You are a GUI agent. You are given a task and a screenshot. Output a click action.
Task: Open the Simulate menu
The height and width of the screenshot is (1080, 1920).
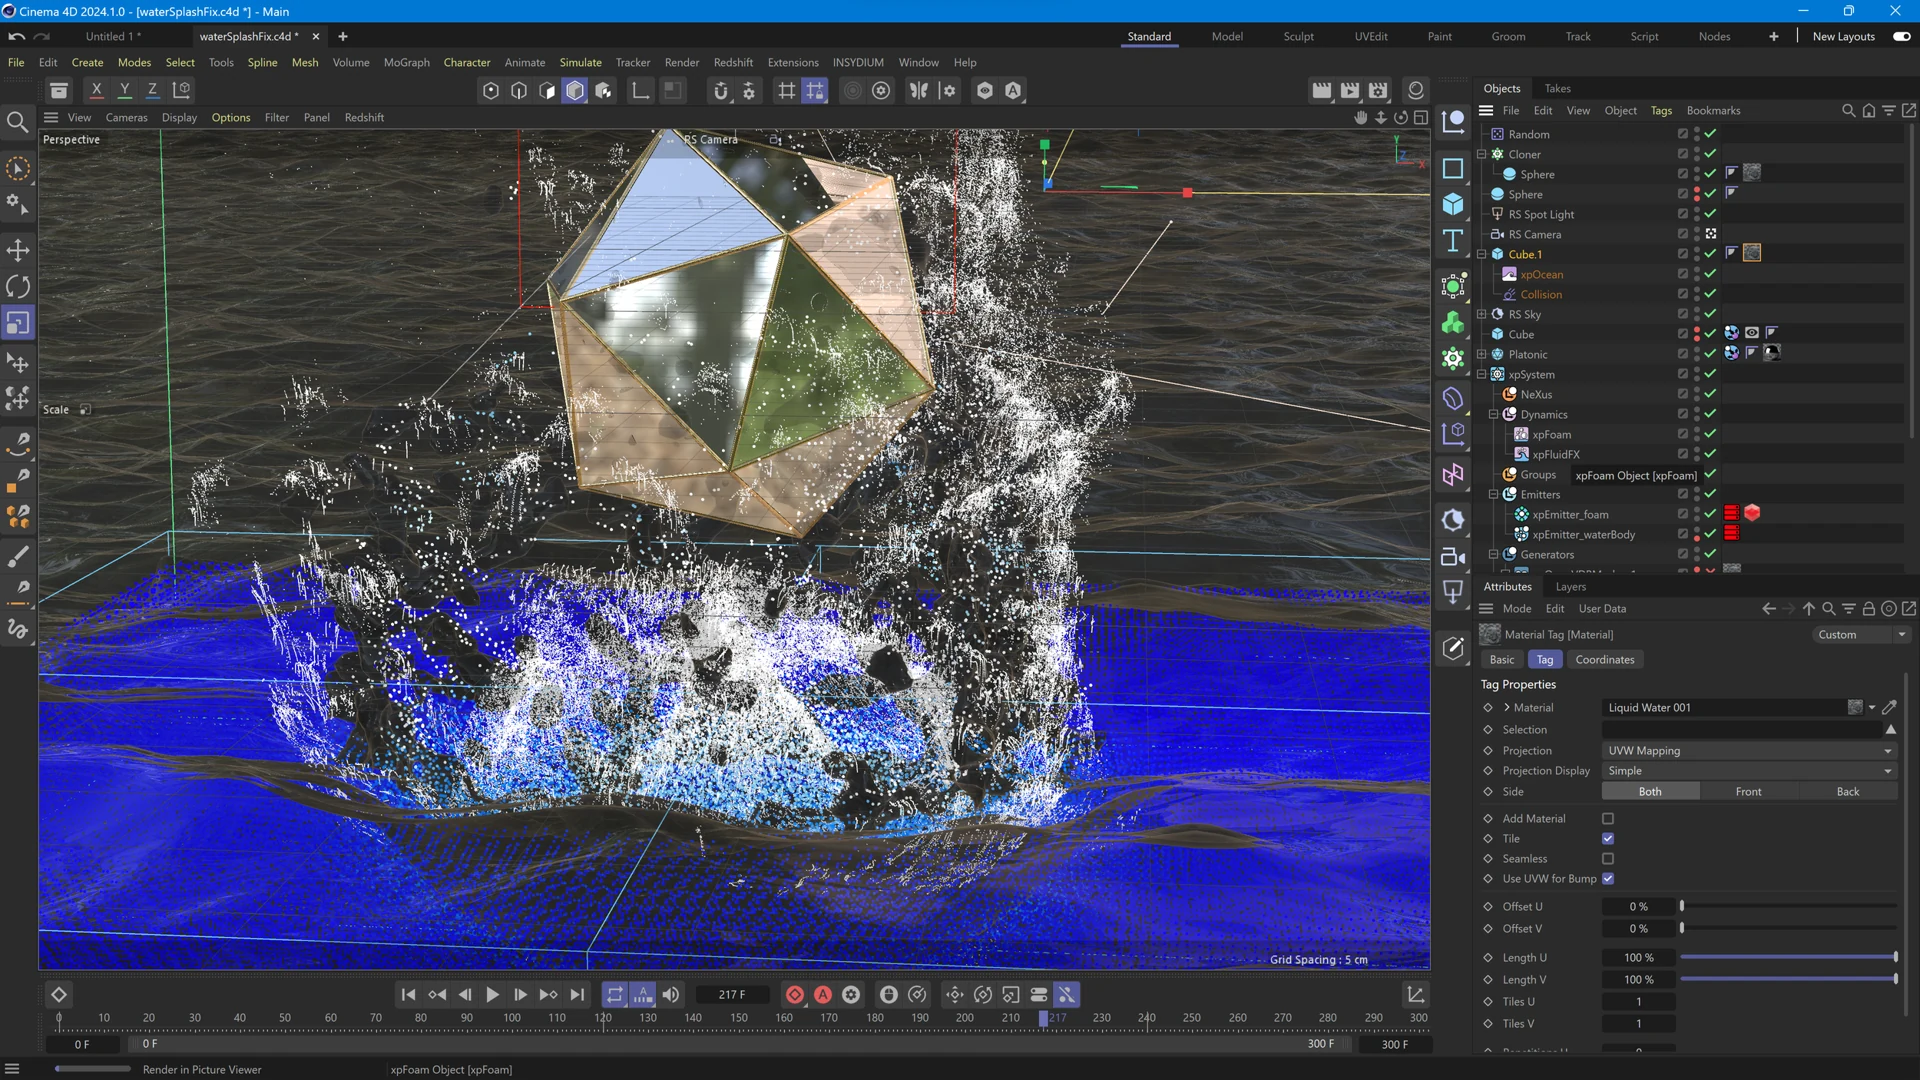(x=580, y=62)
